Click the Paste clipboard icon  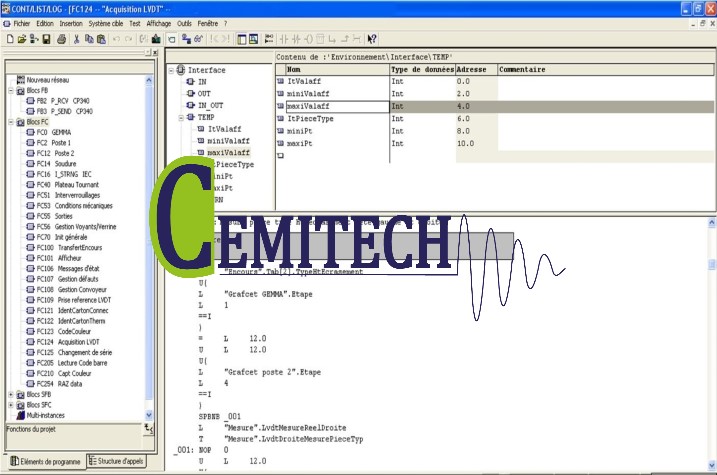tap(102, 39)
